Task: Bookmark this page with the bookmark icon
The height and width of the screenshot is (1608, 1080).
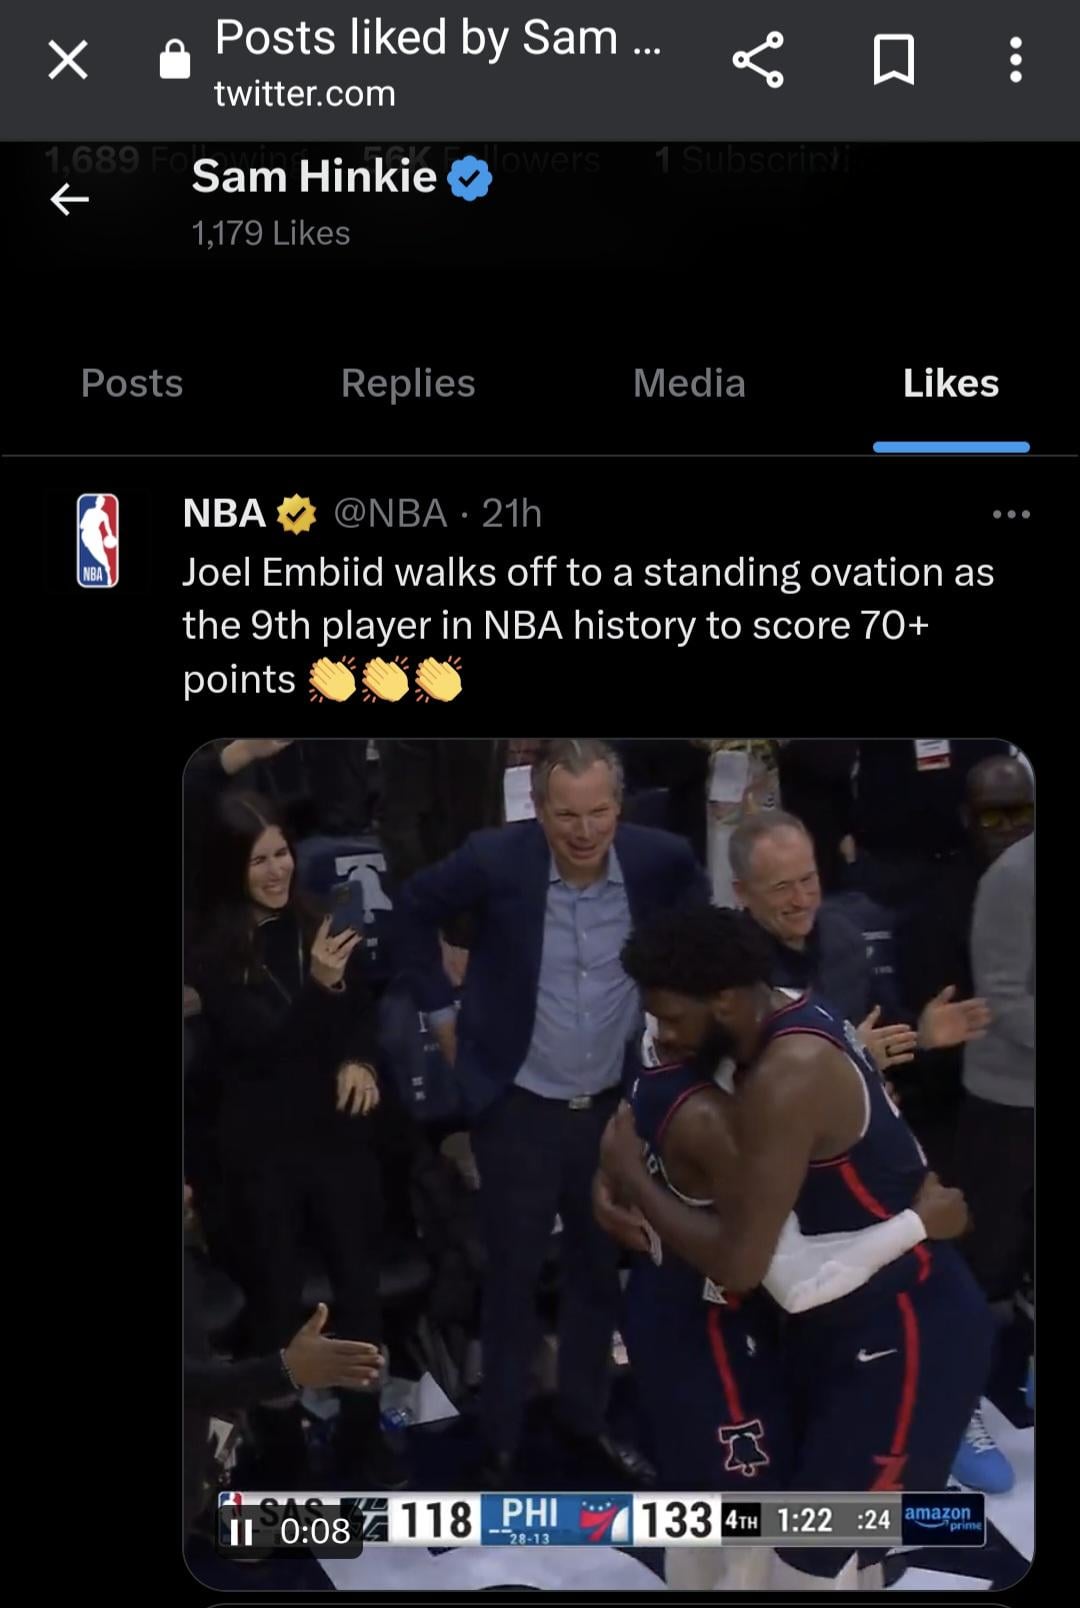Action: 894,60
